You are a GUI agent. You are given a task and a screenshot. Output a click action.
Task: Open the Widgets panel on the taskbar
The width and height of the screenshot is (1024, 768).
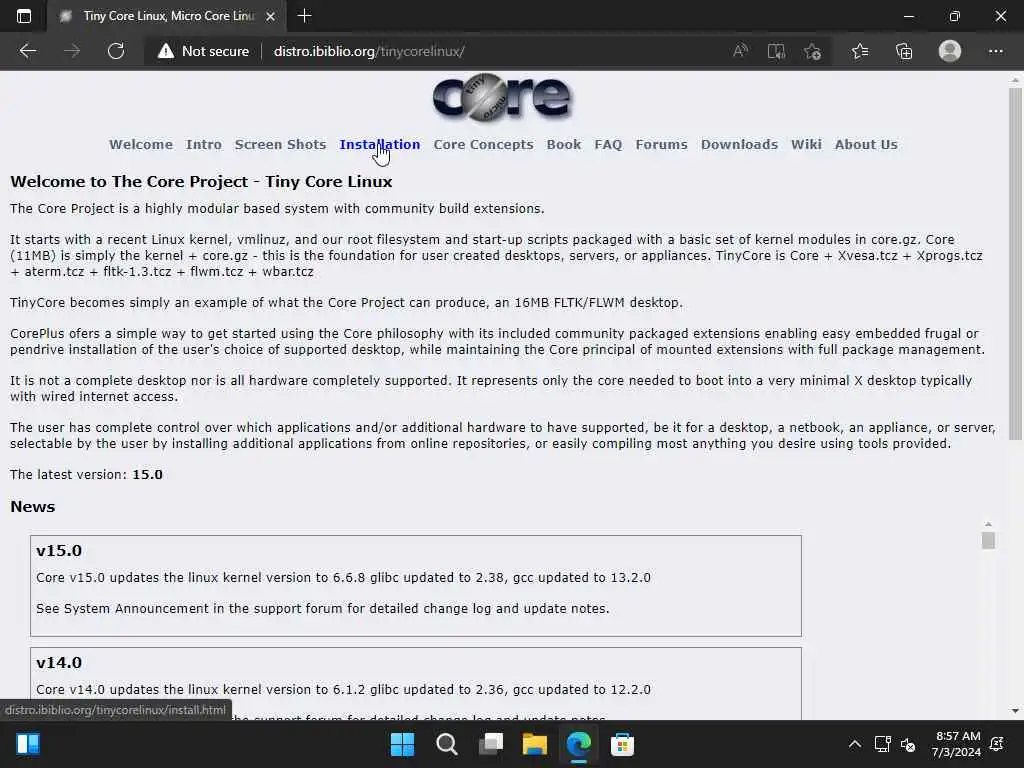click(x=28, y=744)
